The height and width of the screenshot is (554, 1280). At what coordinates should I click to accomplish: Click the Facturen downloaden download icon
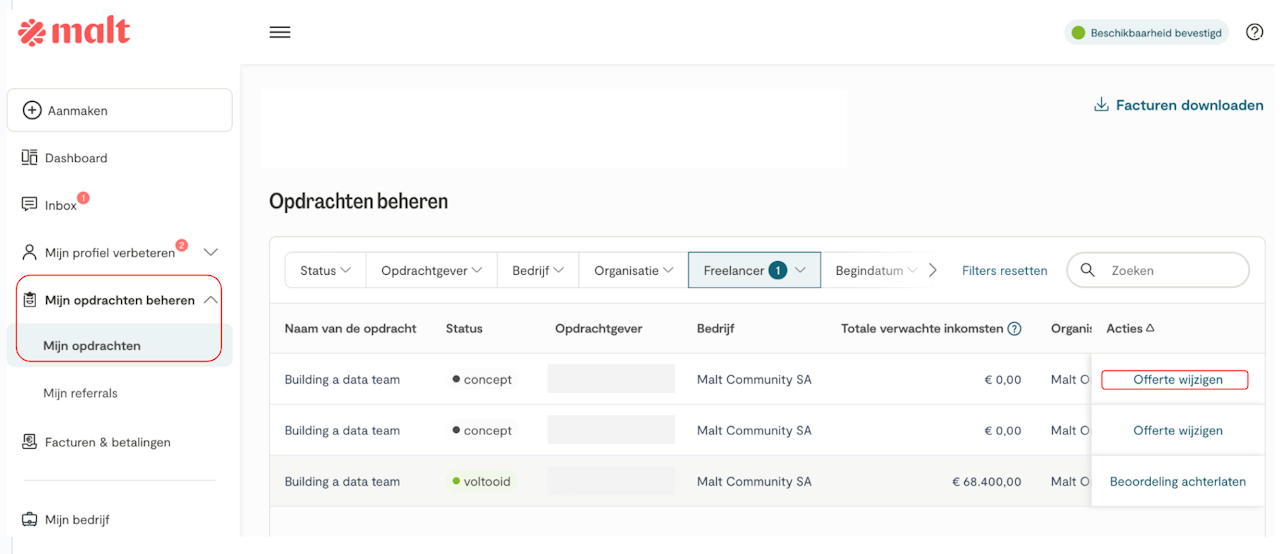click(x=1101, y=105)
